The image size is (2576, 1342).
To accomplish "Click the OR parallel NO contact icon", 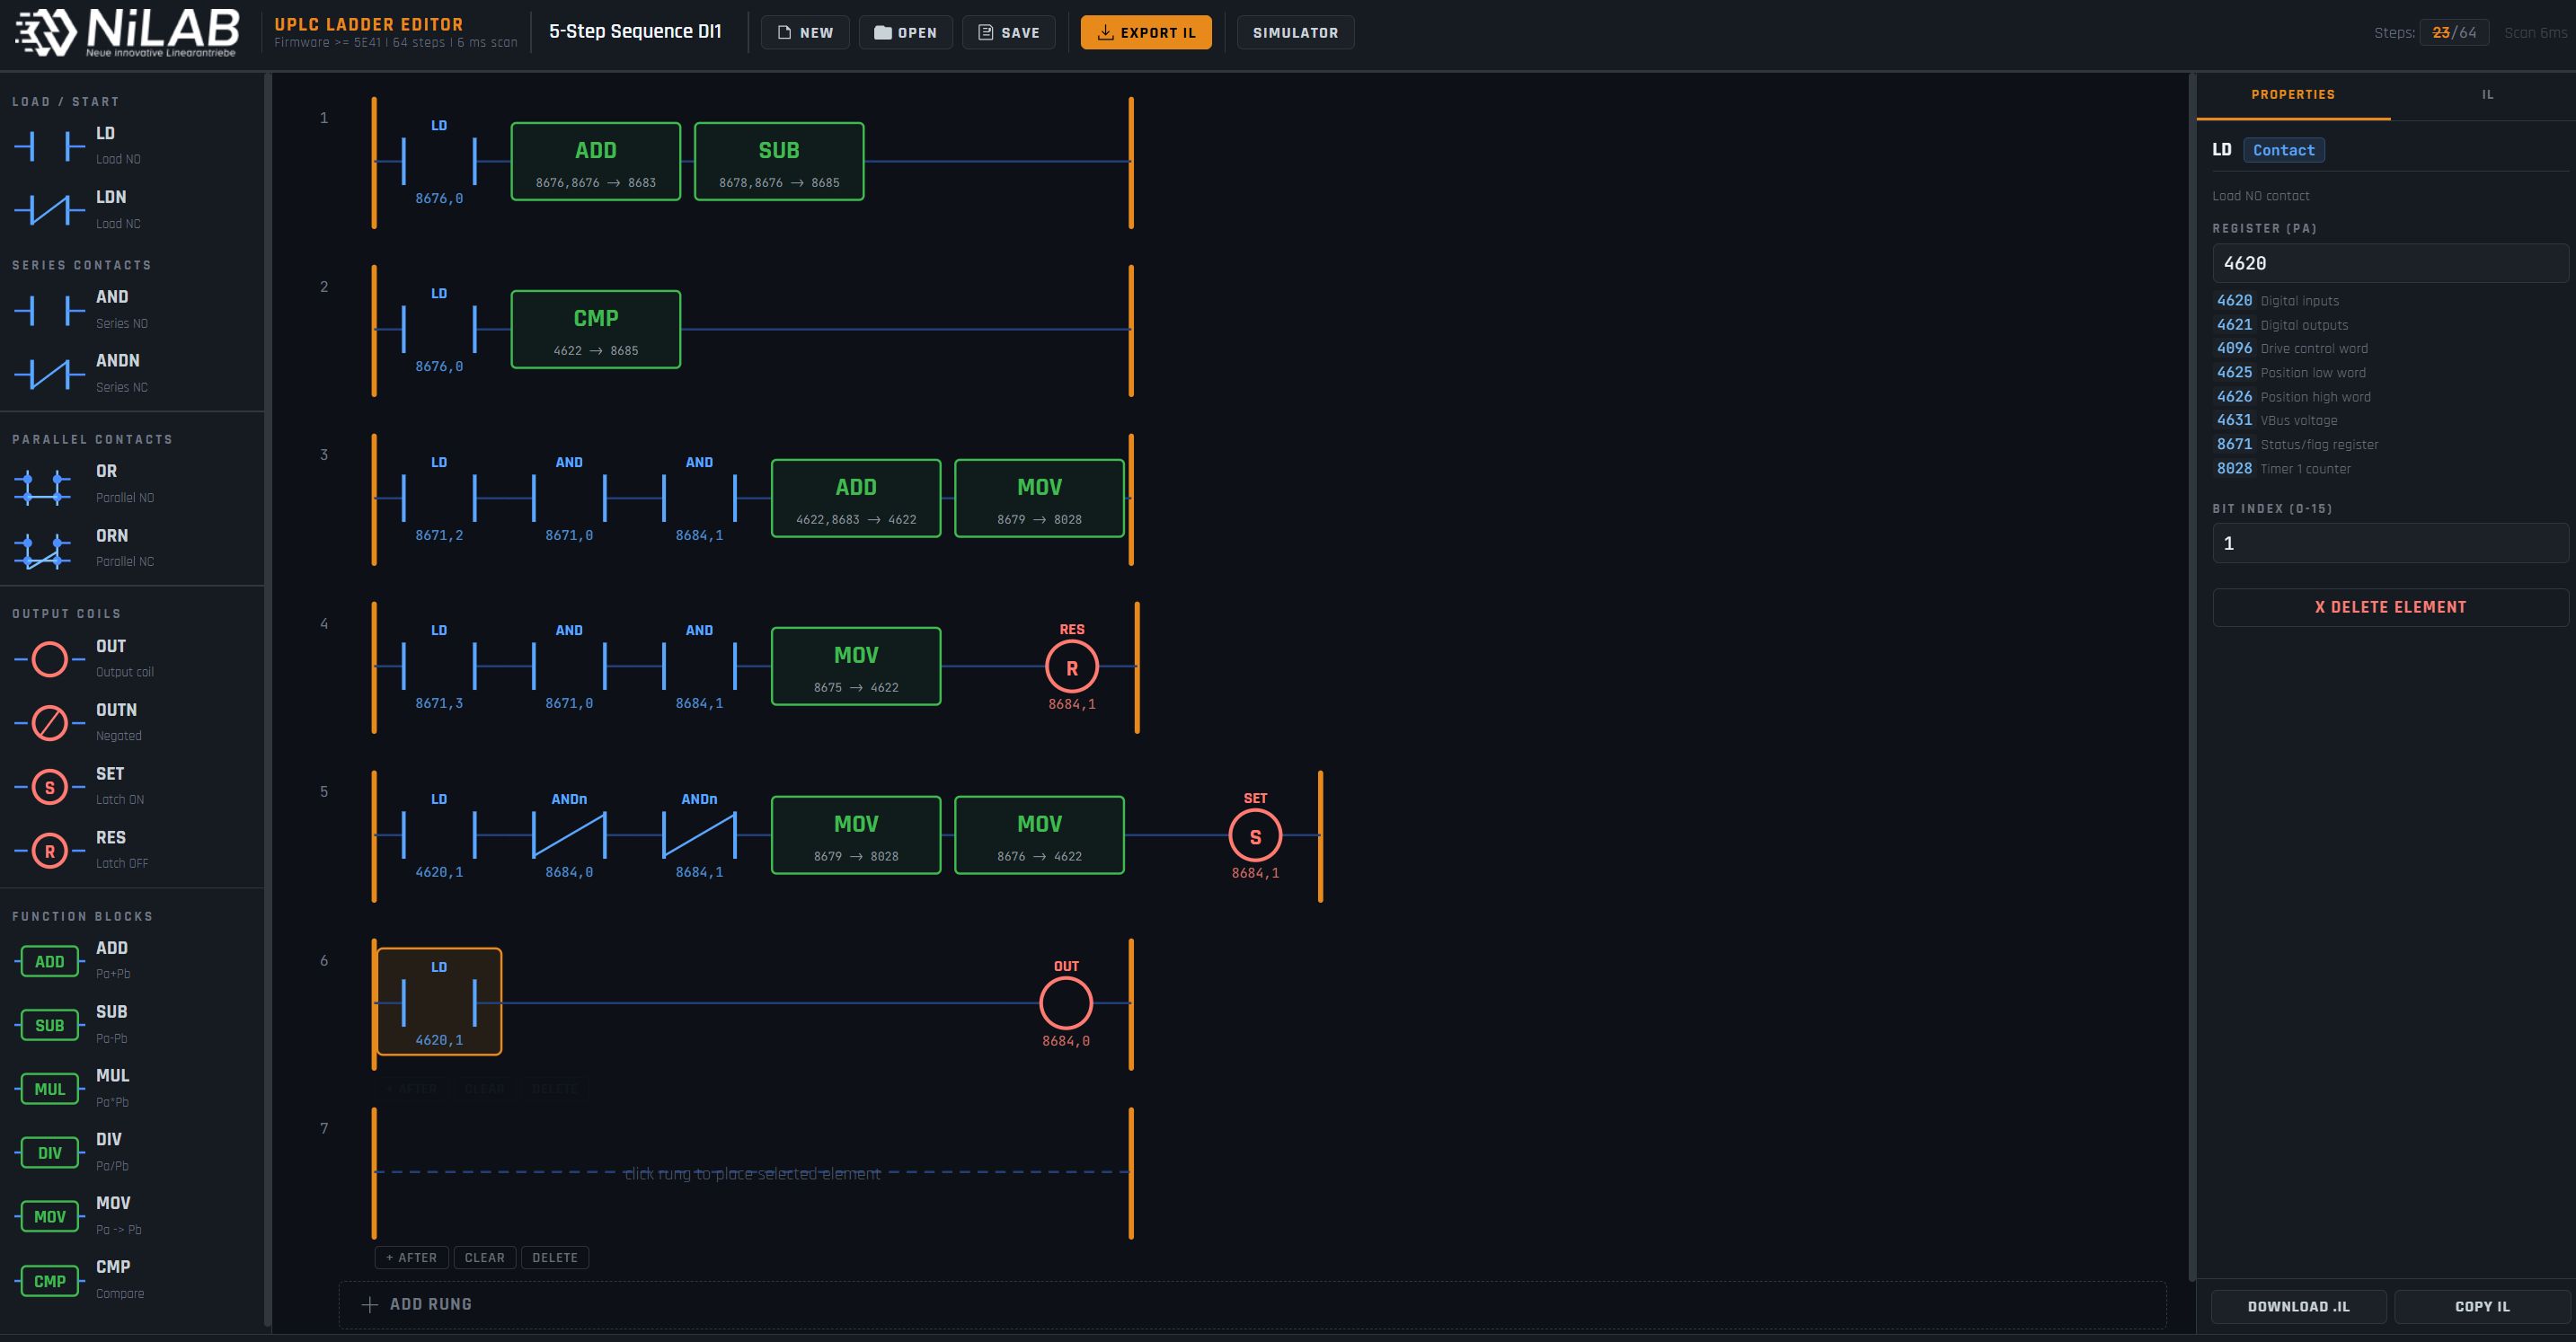I will [x=43, y=485].
